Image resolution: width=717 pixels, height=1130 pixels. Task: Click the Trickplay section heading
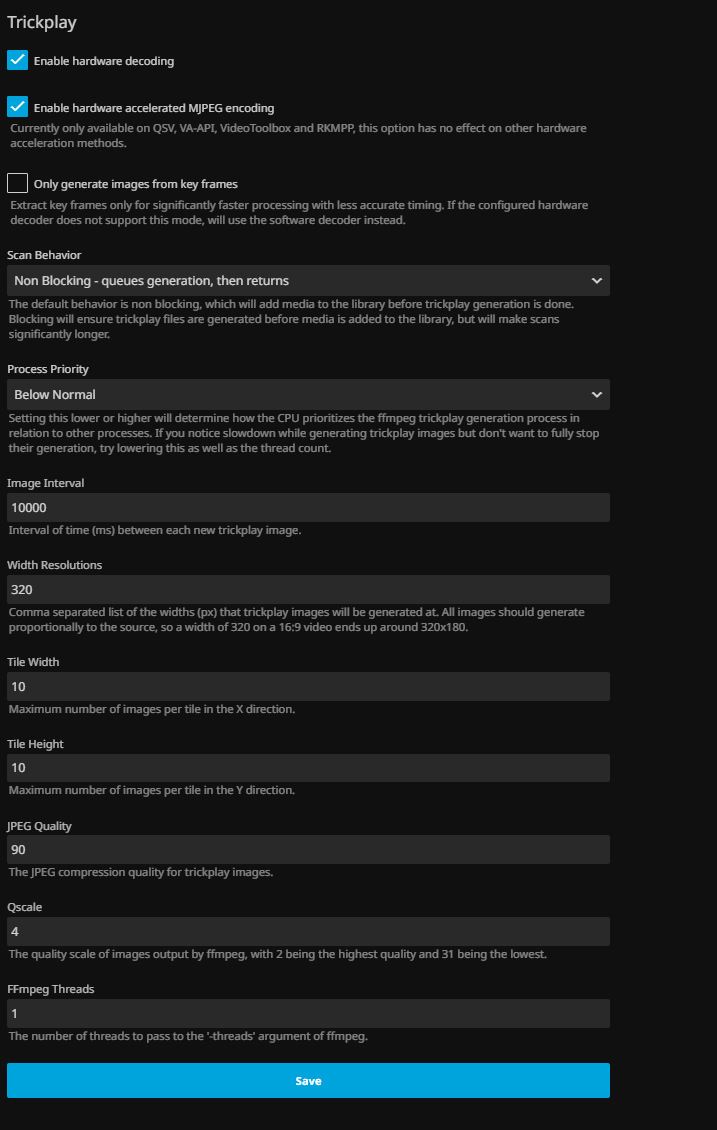click(42, 21)
